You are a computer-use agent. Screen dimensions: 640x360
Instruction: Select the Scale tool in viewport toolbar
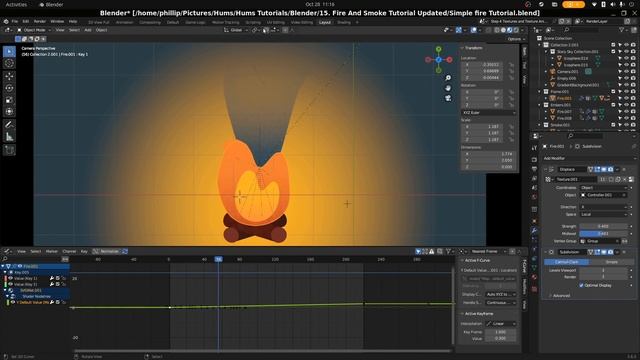coord(9,100)
